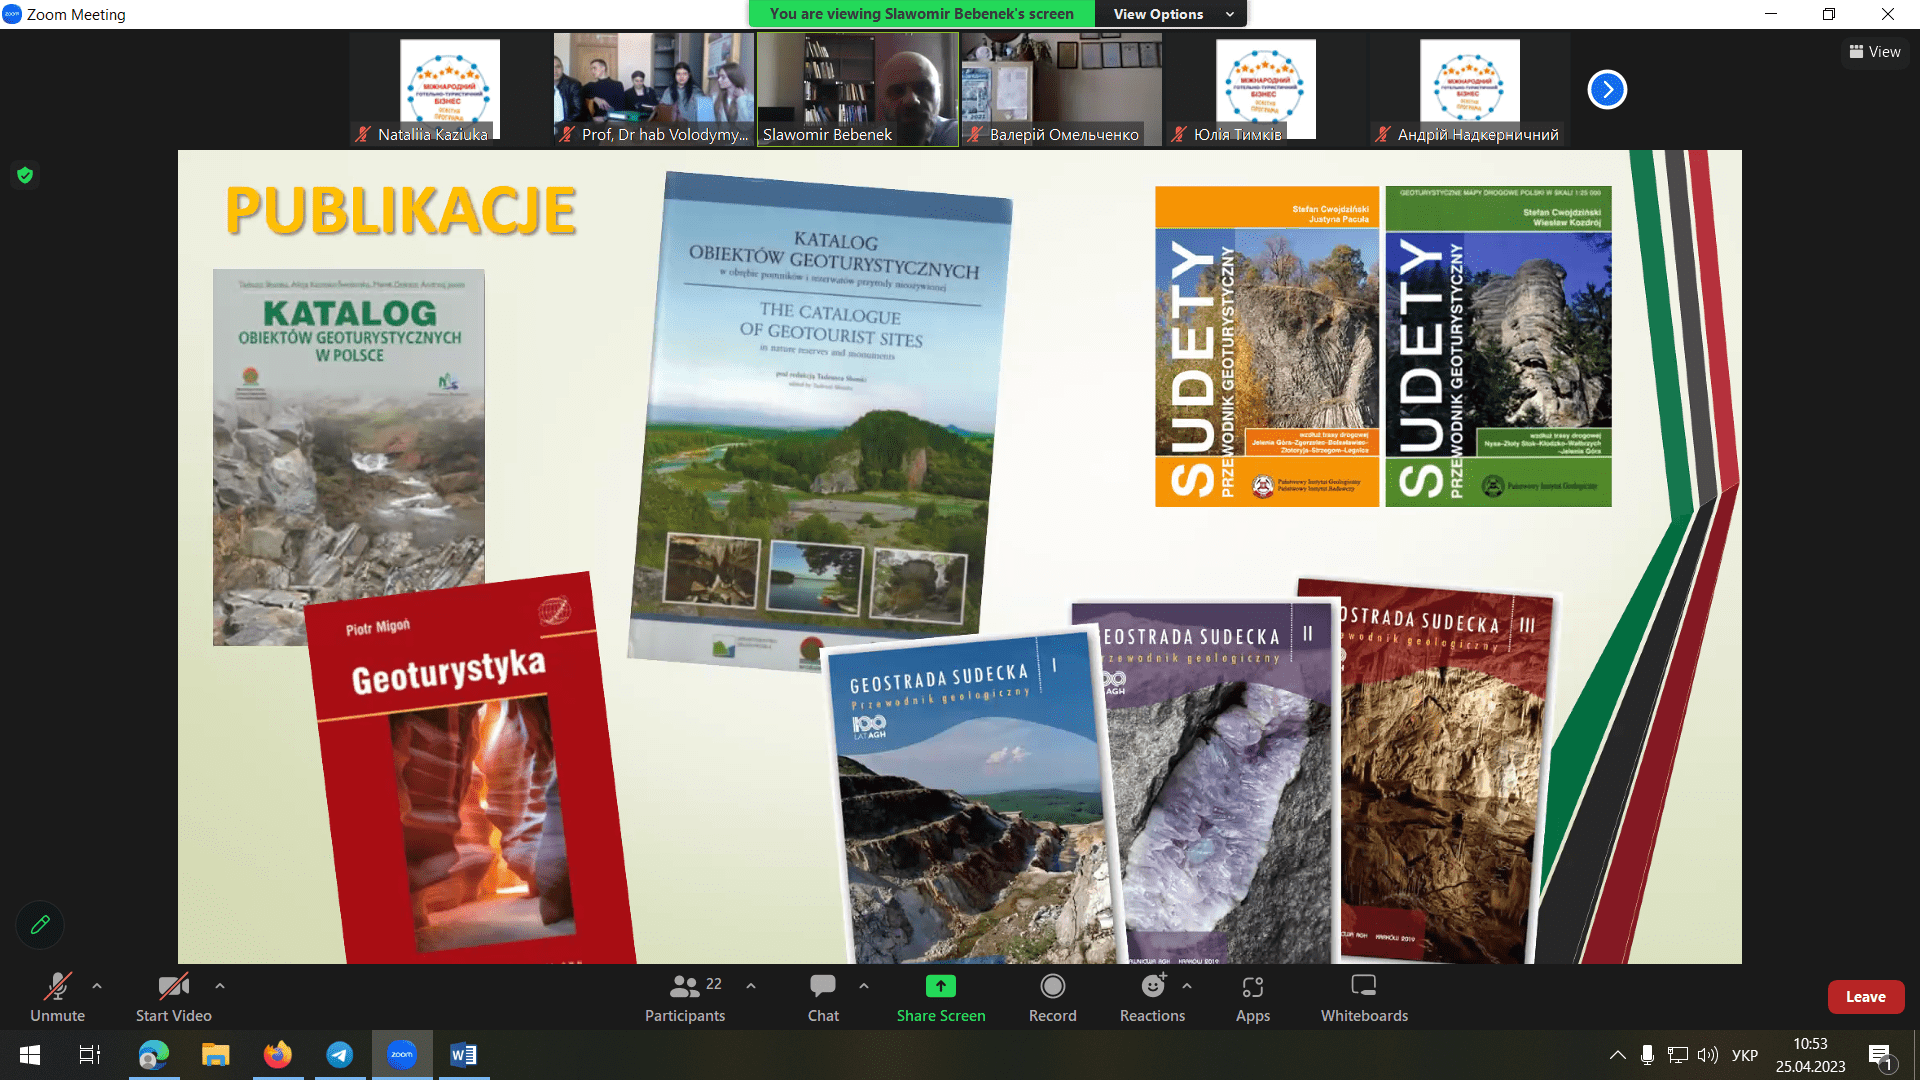This screenshot has height=1080, width=1920.
Task: Open Telegram from the taskbar
Action: pos(340,1055)
